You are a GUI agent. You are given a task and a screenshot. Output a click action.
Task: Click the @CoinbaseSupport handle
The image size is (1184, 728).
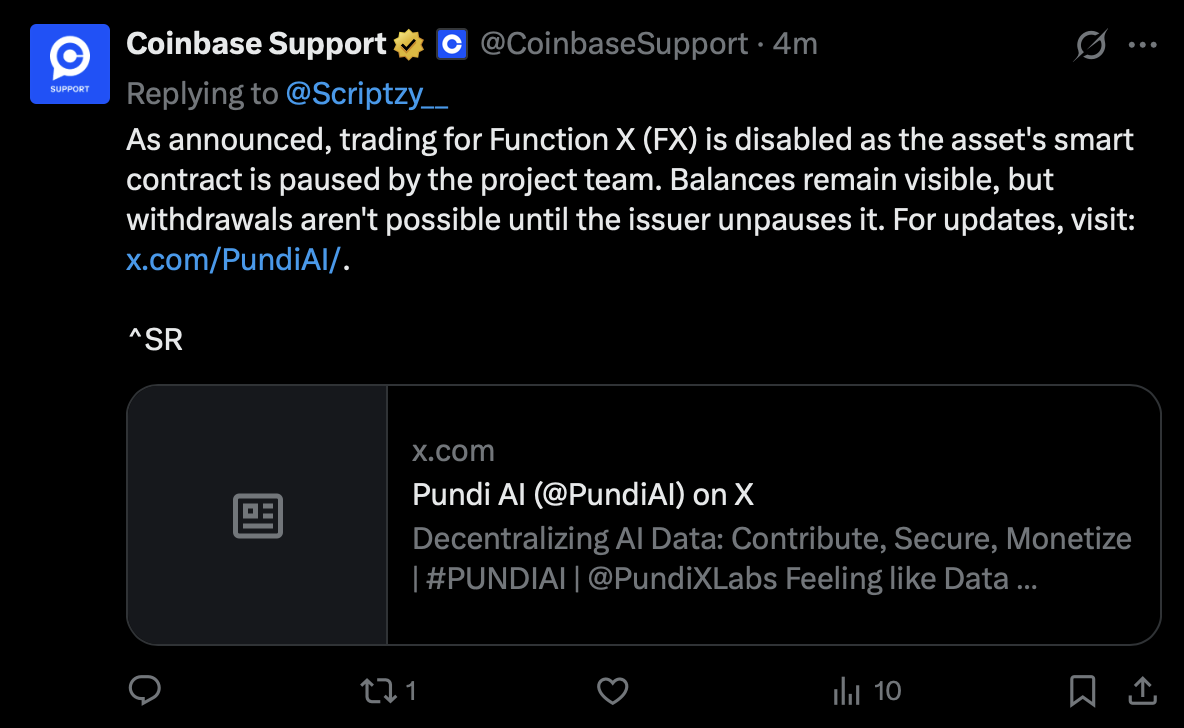pyautogui.click(x=614, y=44)
